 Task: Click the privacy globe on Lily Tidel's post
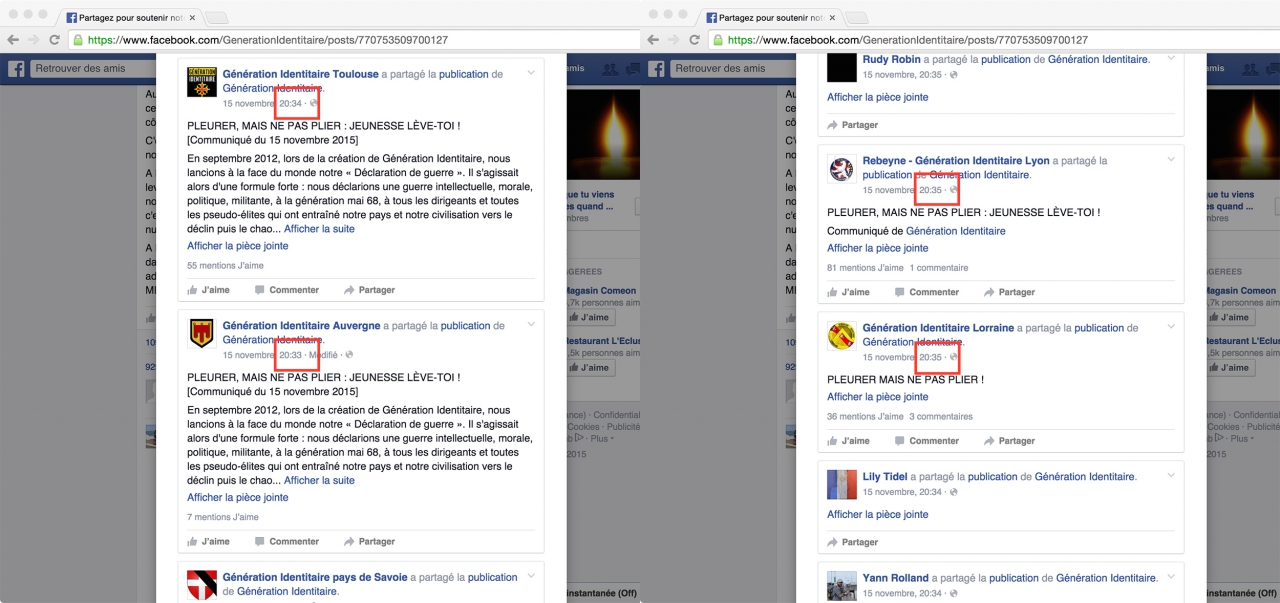(953, 492)
